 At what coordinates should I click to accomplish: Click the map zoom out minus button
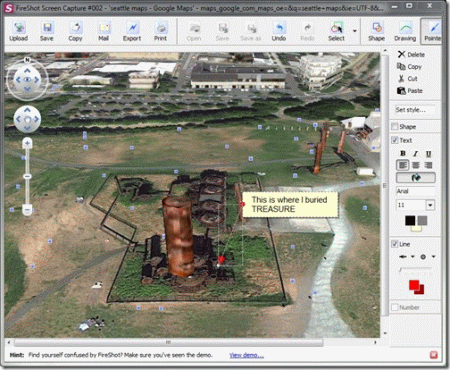[x=27, y=210]
